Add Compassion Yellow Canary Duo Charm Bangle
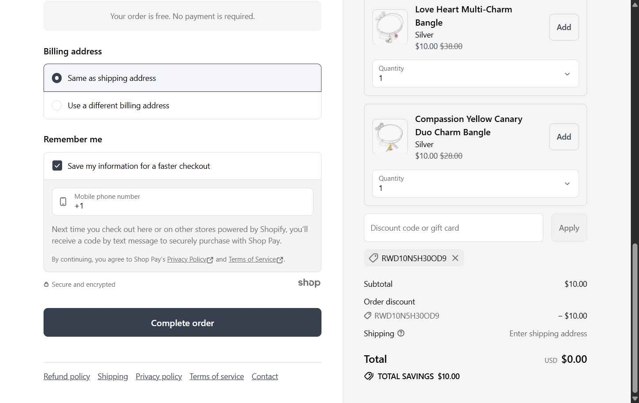639x403 pixels. (x=564, y=137)
